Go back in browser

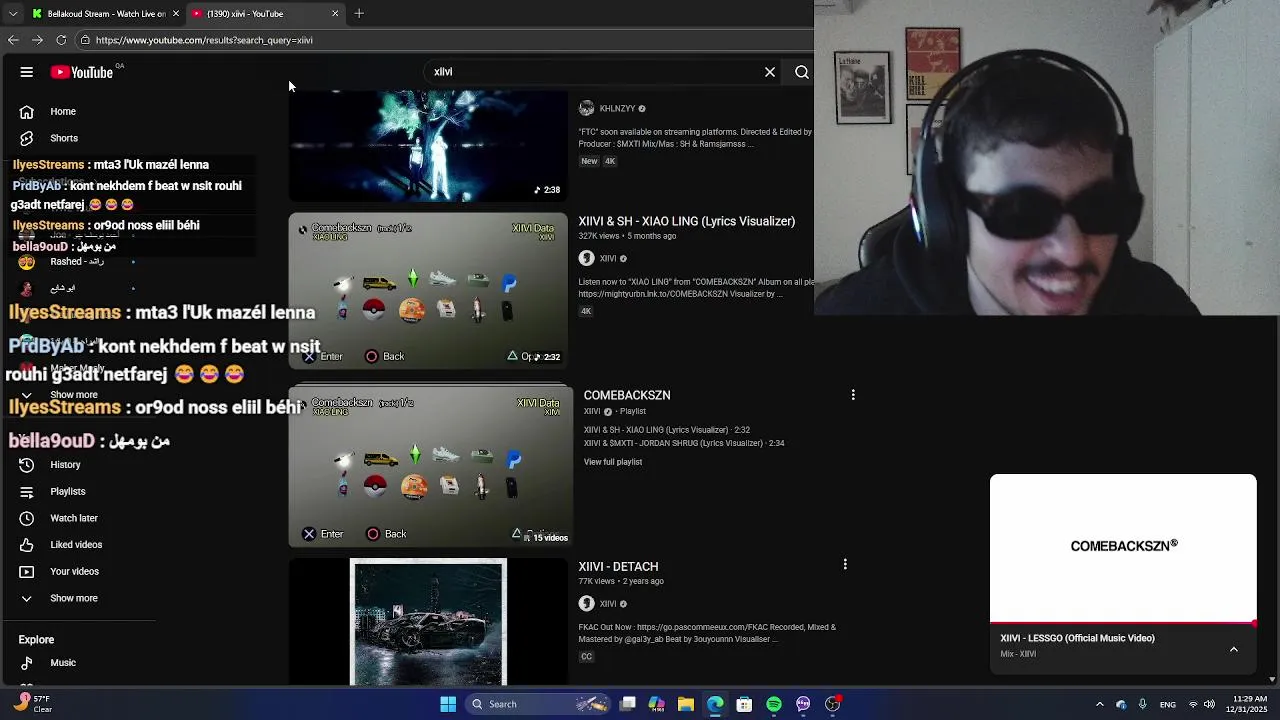[x=13, y=40]
